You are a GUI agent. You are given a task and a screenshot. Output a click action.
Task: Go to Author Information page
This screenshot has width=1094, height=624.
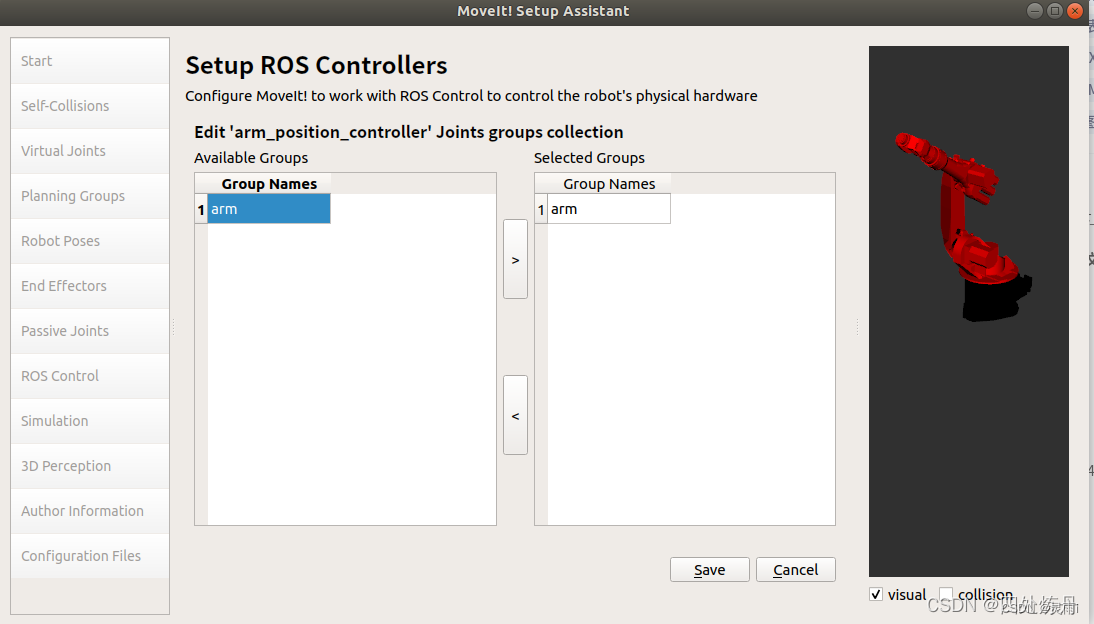tap(89, 510)
